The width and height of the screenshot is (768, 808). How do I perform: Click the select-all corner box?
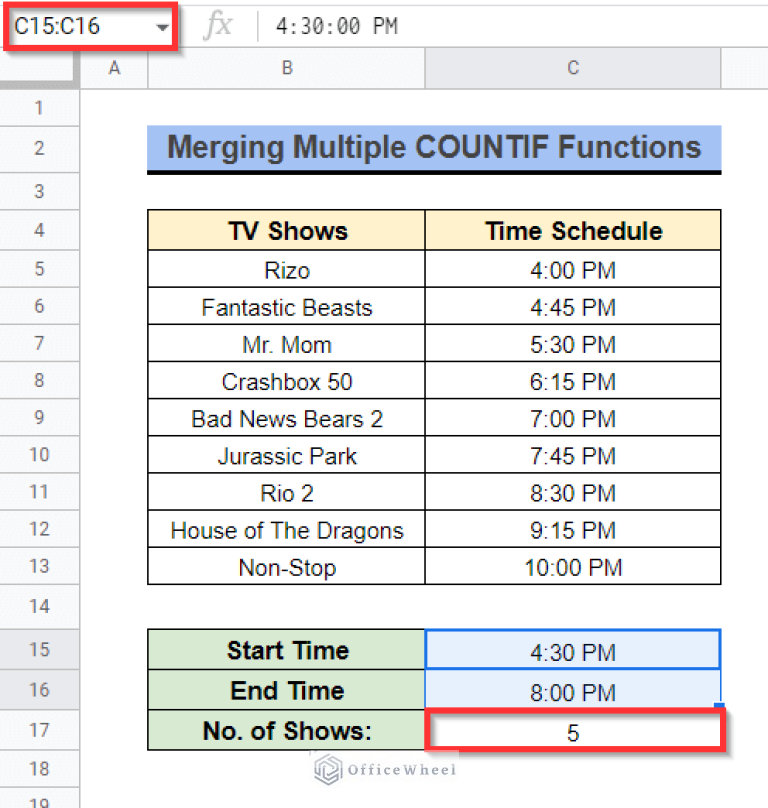[x=40, y=68]
